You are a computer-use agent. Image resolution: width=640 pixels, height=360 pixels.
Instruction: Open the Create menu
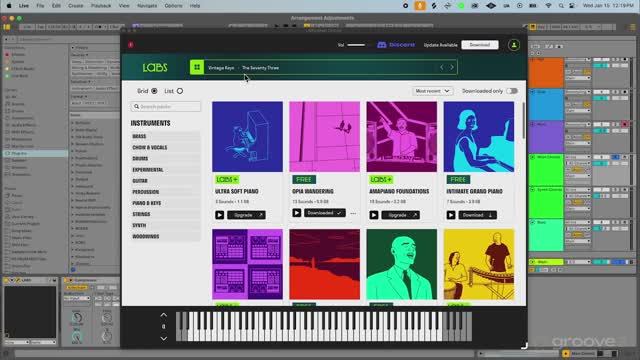coord(76,6)
